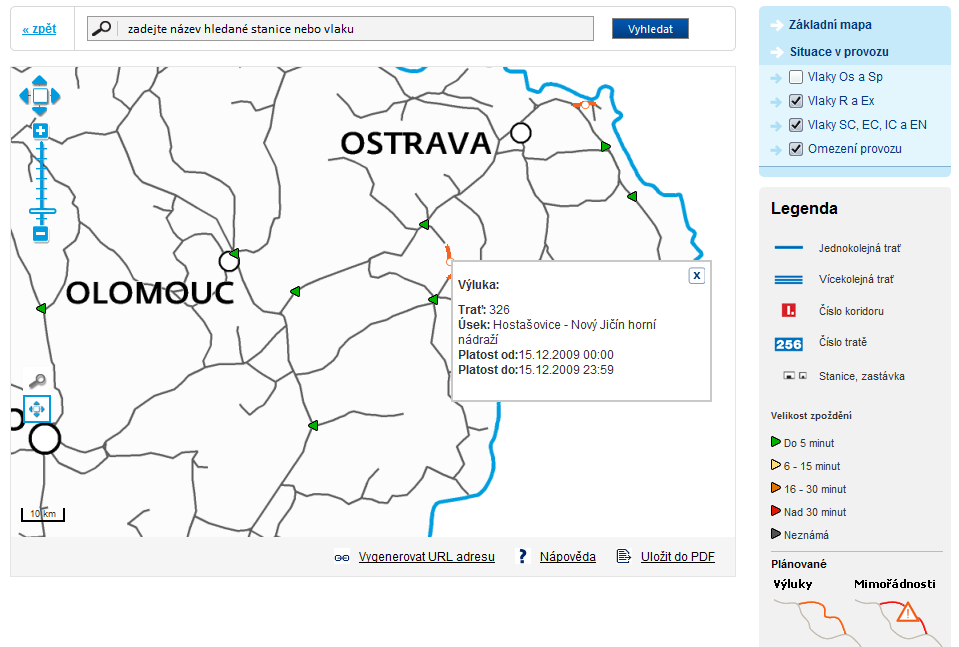959x647 pixels.
Task: Click the zoom out minus button
Action: coord(41,234)
